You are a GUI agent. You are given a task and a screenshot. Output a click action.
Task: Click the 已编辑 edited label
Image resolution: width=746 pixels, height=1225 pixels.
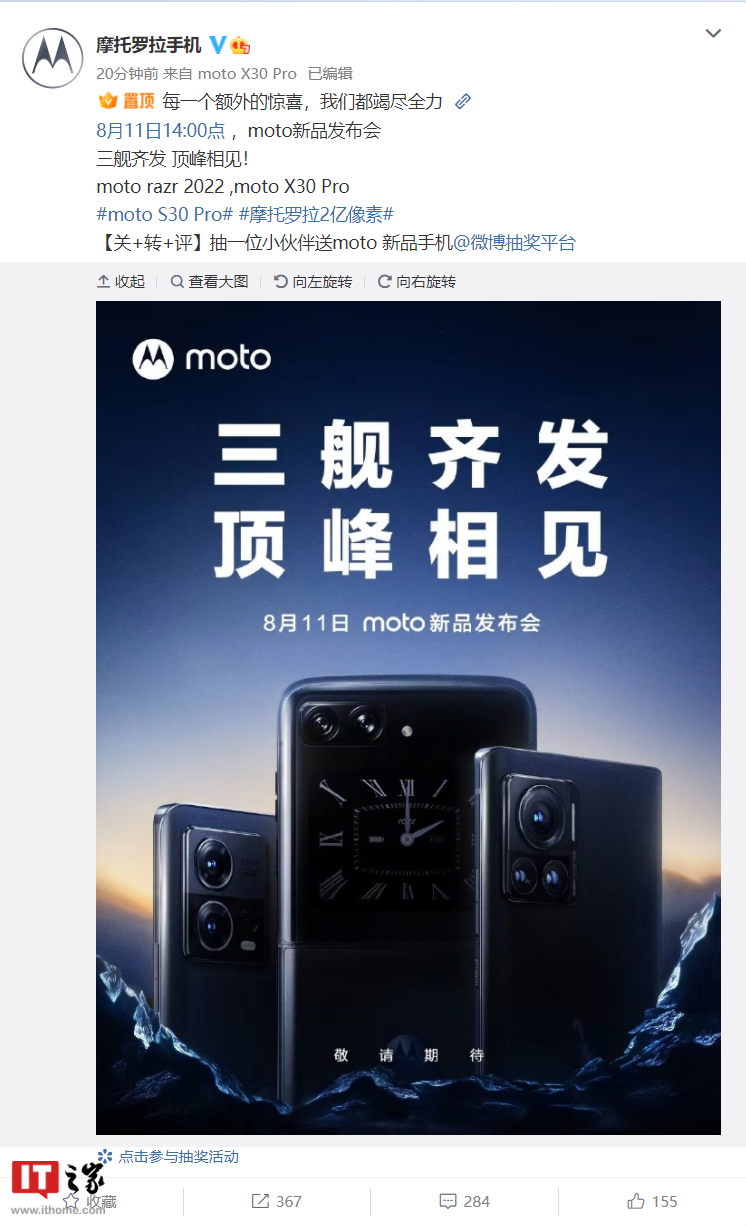[329, 73]
